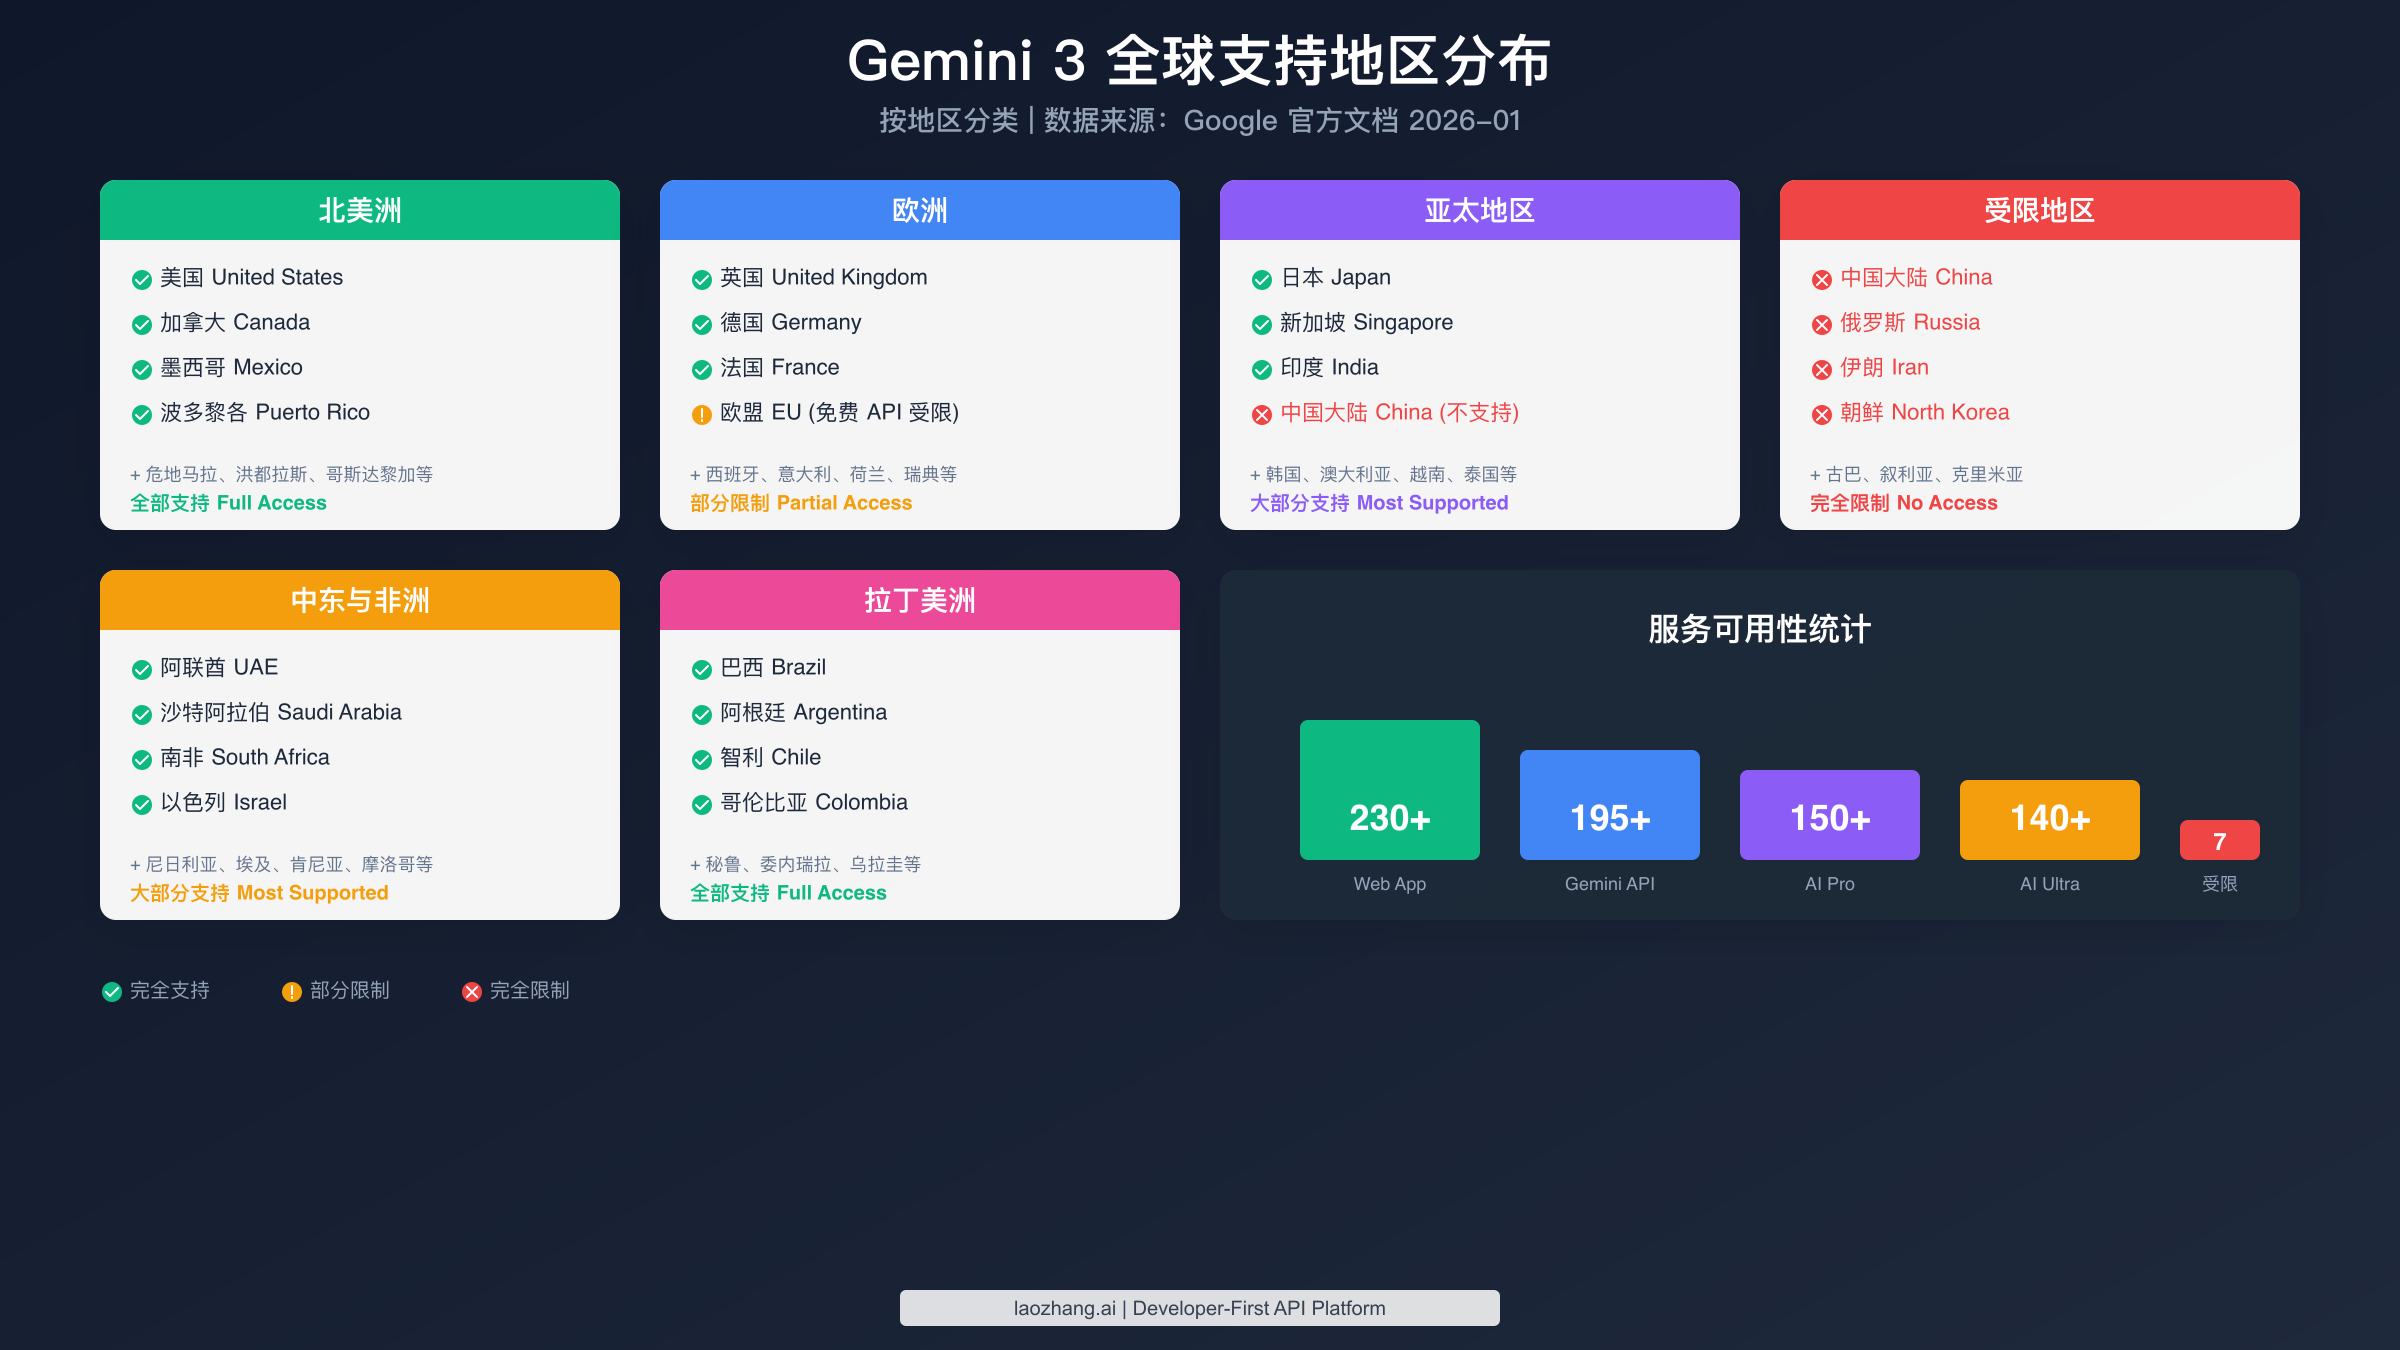Viewport: 2400px width, 1350px height.
Task: Select the check icon beside 日本 Japan
Action: coord(1259,279)
